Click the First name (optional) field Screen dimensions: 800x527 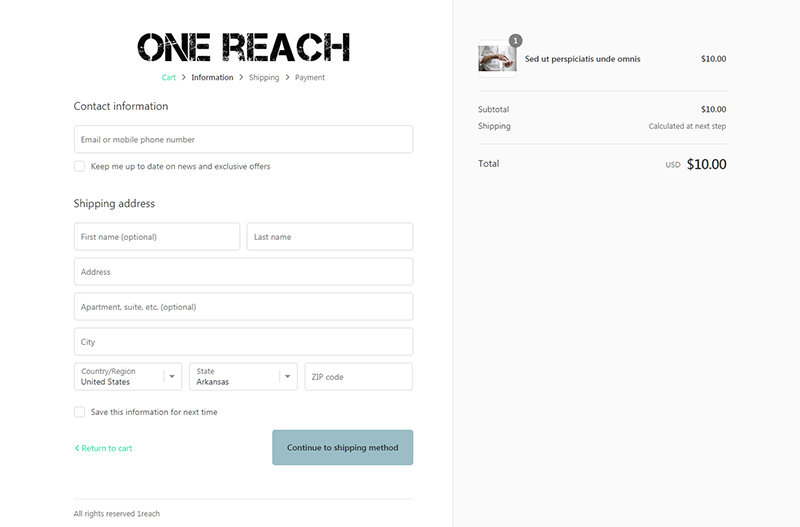pos(157,237)
